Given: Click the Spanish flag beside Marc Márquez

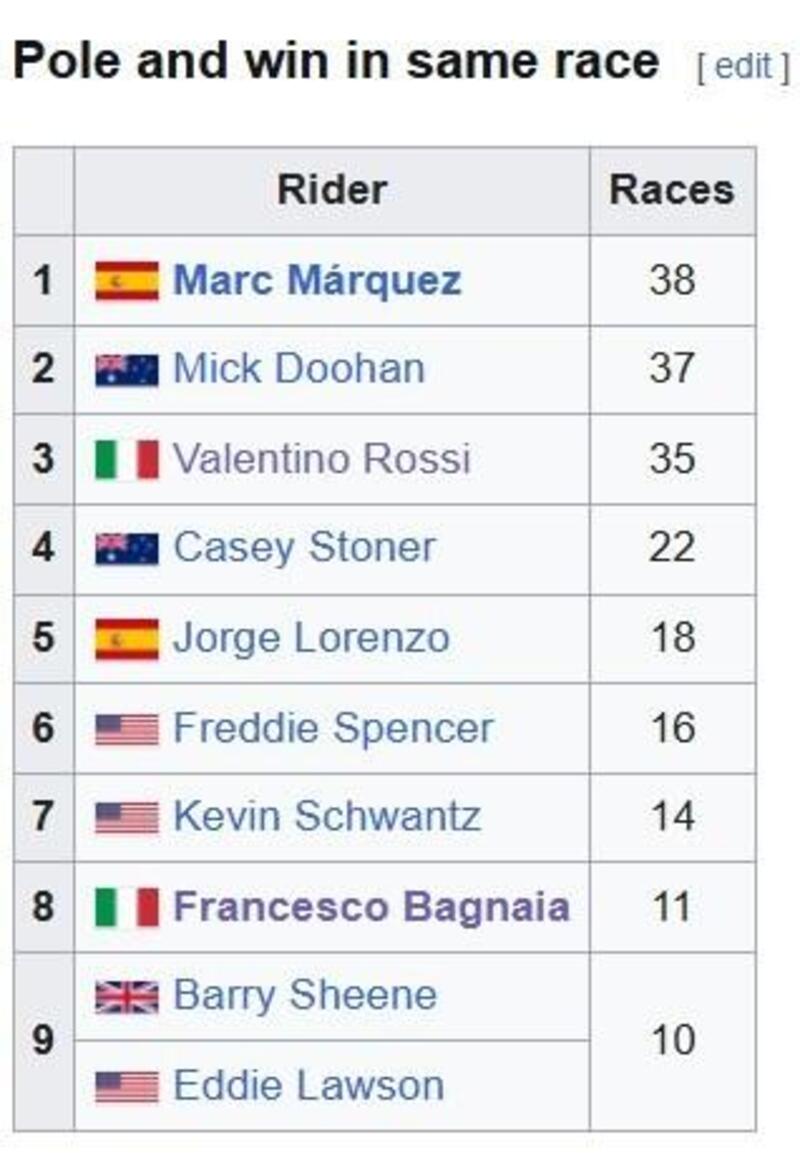Looking at the screenshot, I should 127,281.
